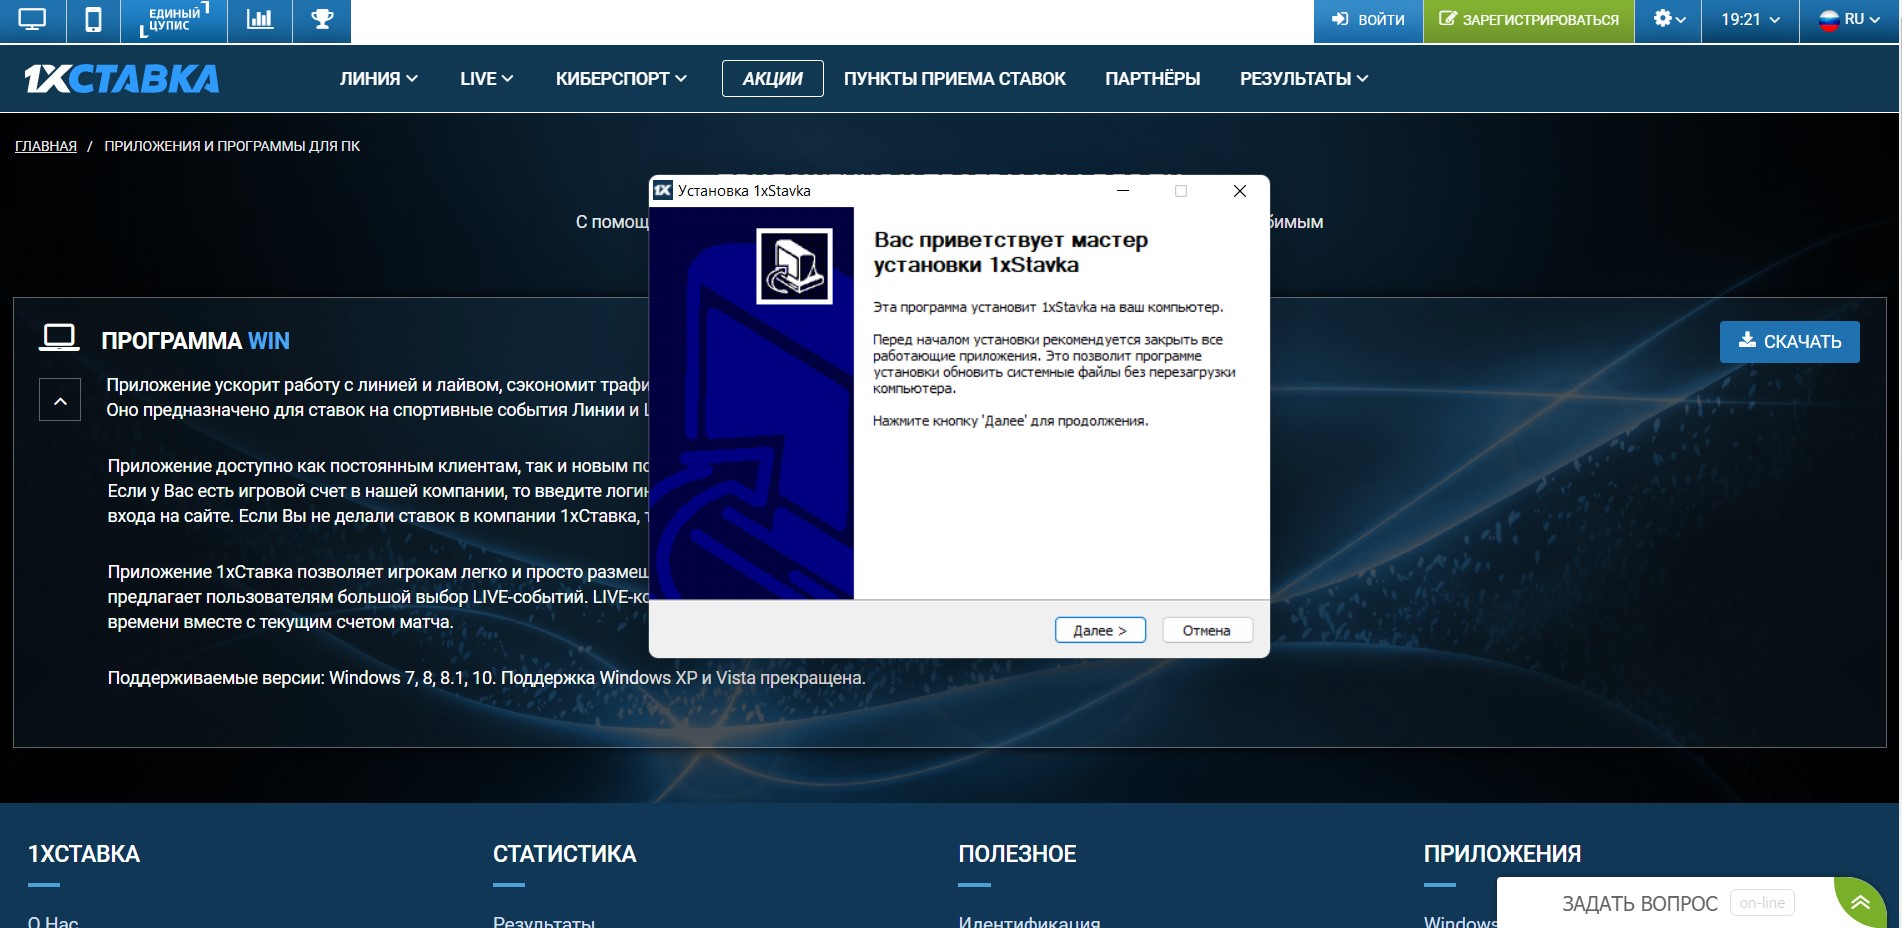Open the Результаты footer link

544,921
